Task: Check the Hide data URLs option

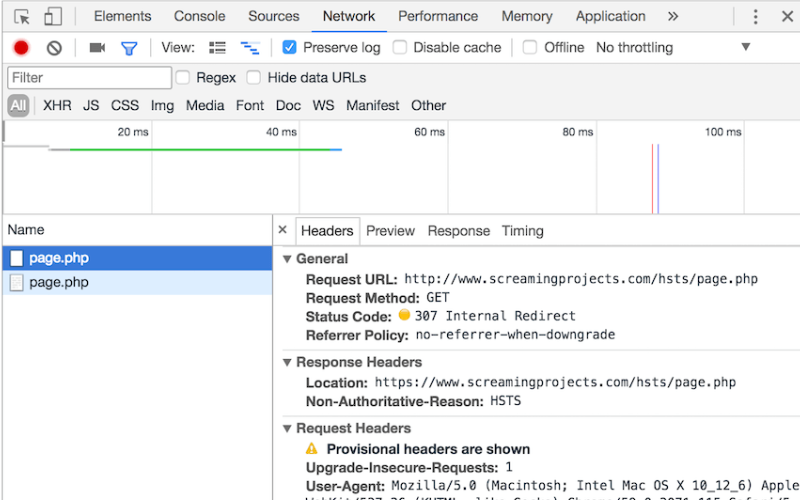Action: click(x=254, y=78)
